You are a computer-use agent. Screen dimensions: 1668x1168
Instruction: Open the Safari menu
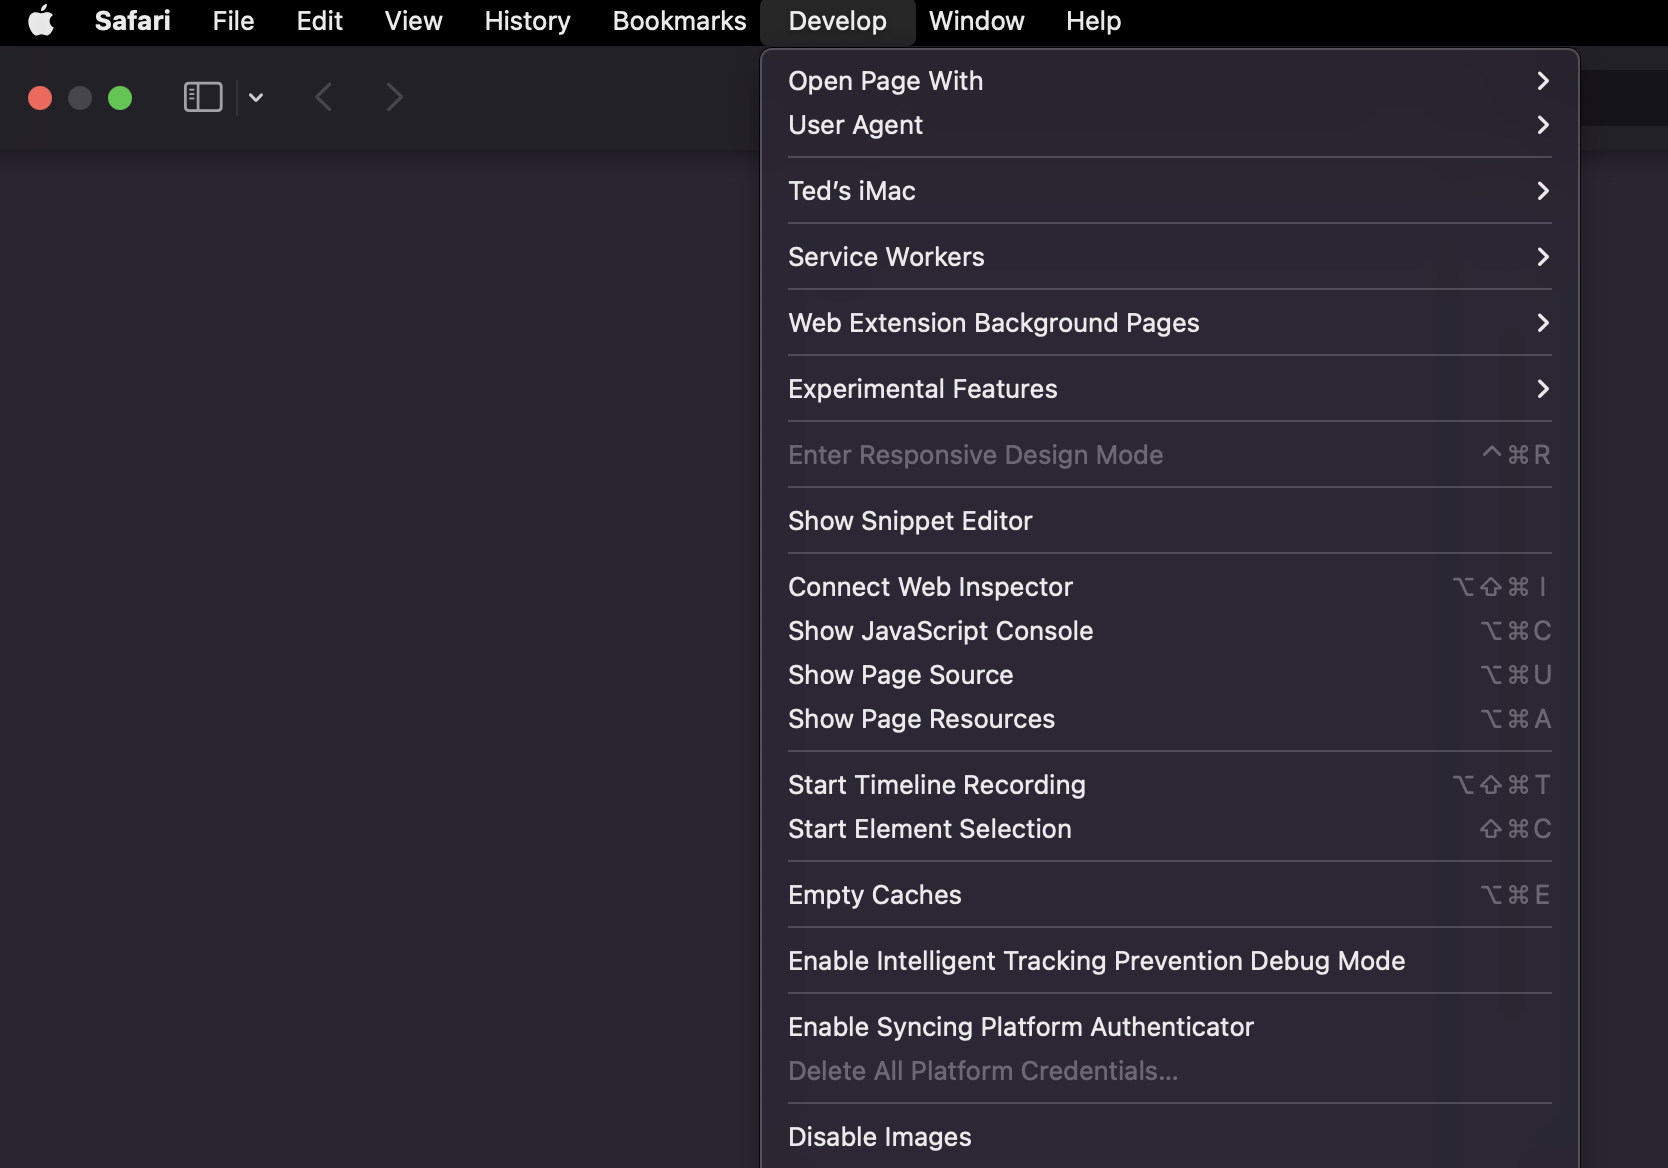(132, 21)
